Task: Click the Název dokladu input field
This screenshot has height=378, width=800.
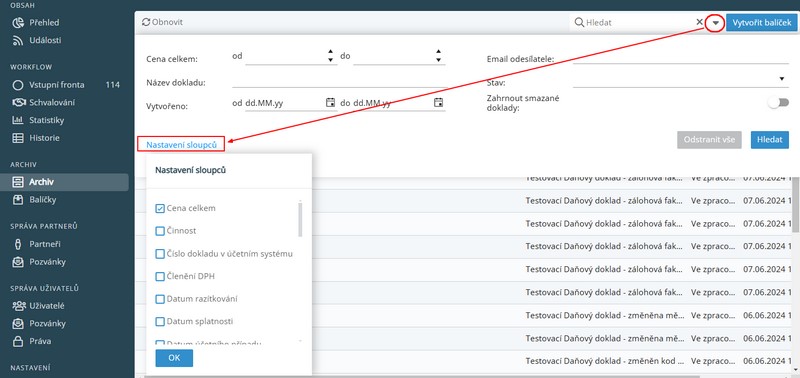Action: tap(339, 82)
